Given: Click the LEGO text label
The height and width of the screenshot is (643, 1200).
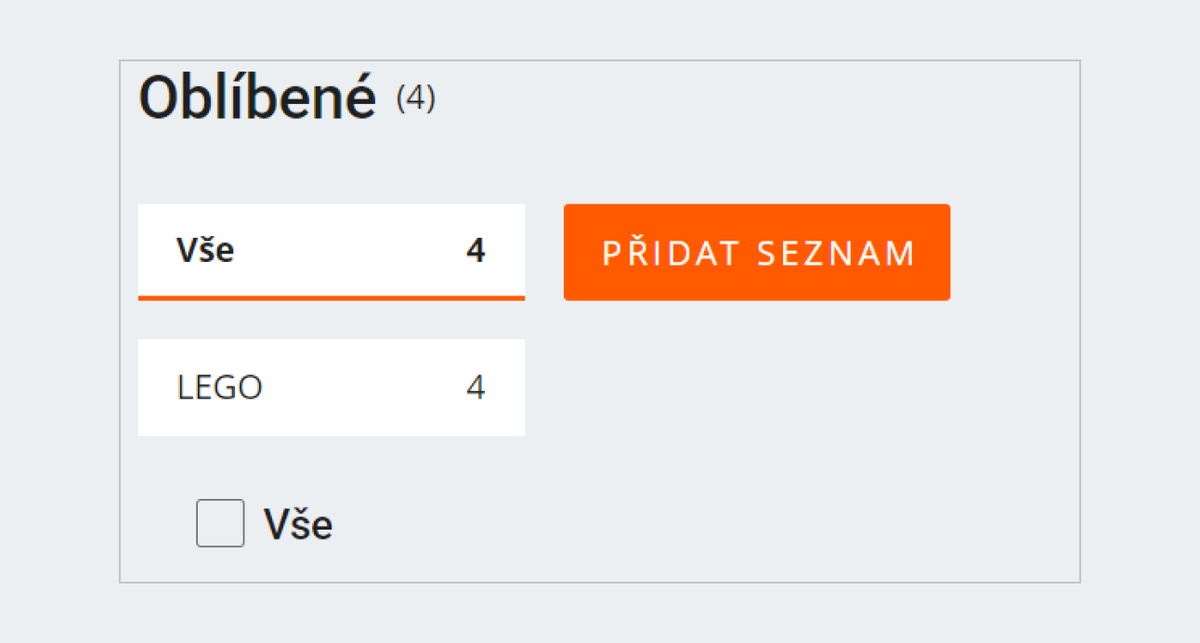Looking at the screenshot, I should click(x=220, y=388).
